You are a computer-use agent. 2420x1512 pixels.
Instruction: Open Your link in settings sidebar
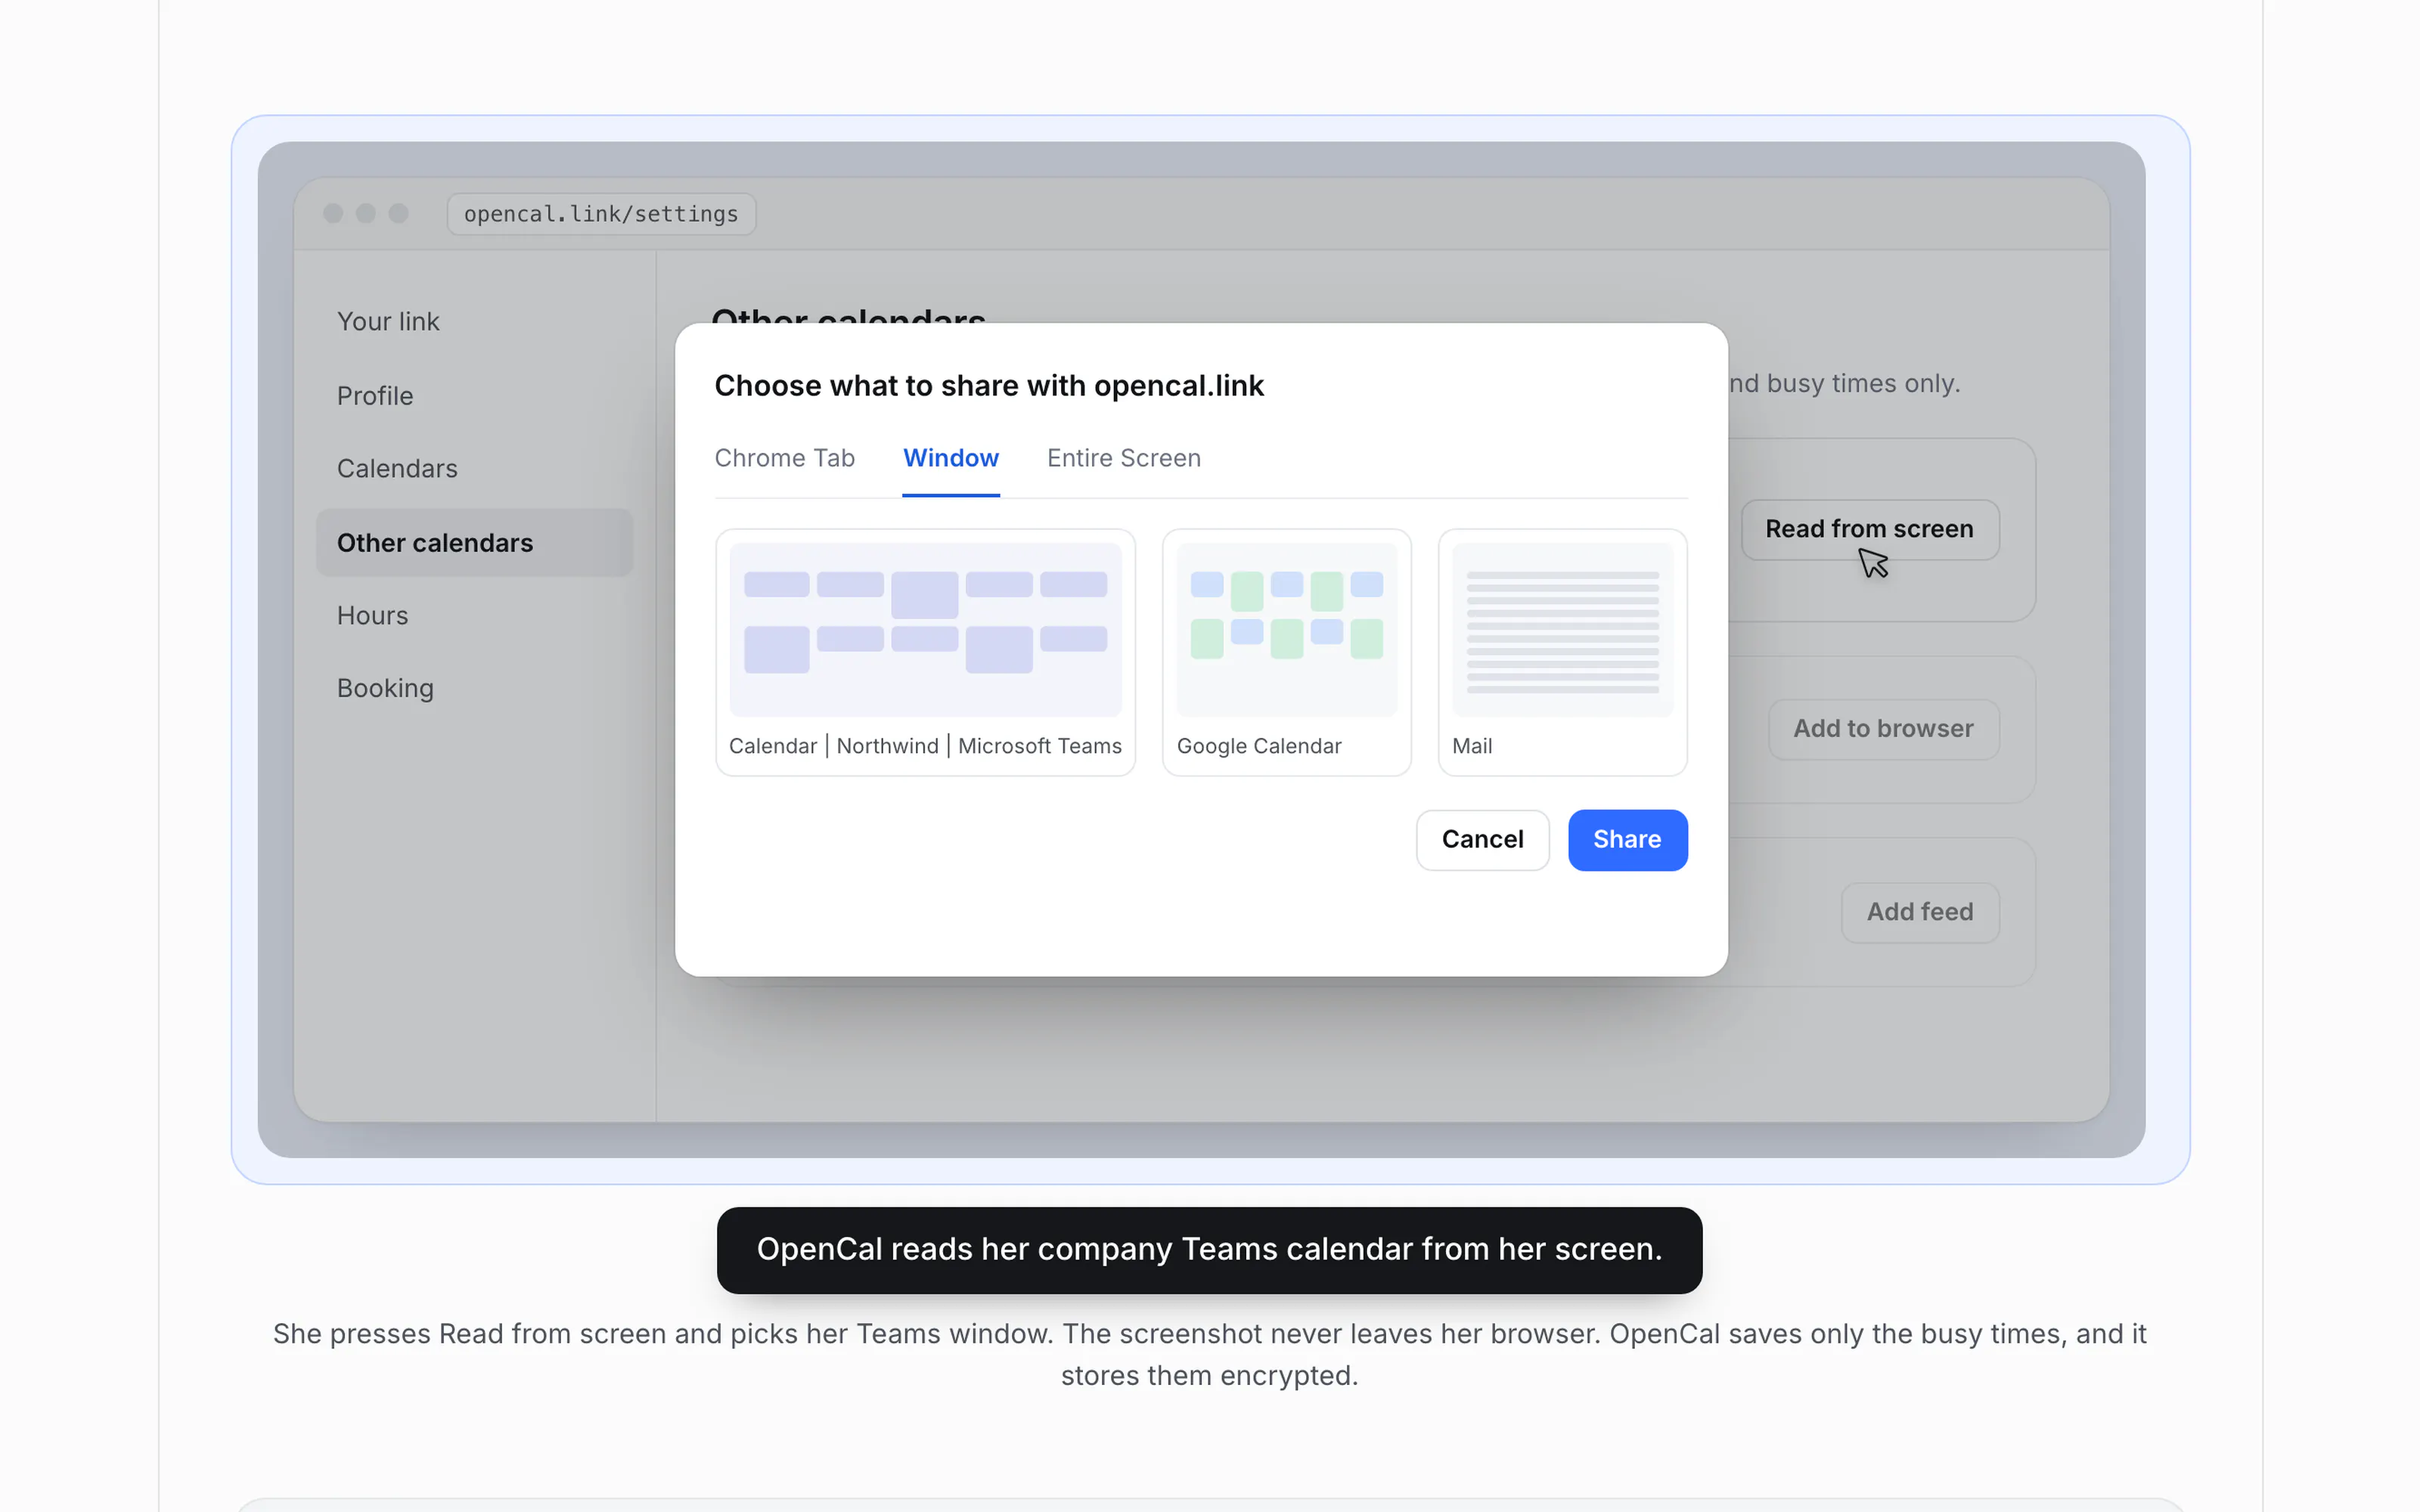(475, 322)
